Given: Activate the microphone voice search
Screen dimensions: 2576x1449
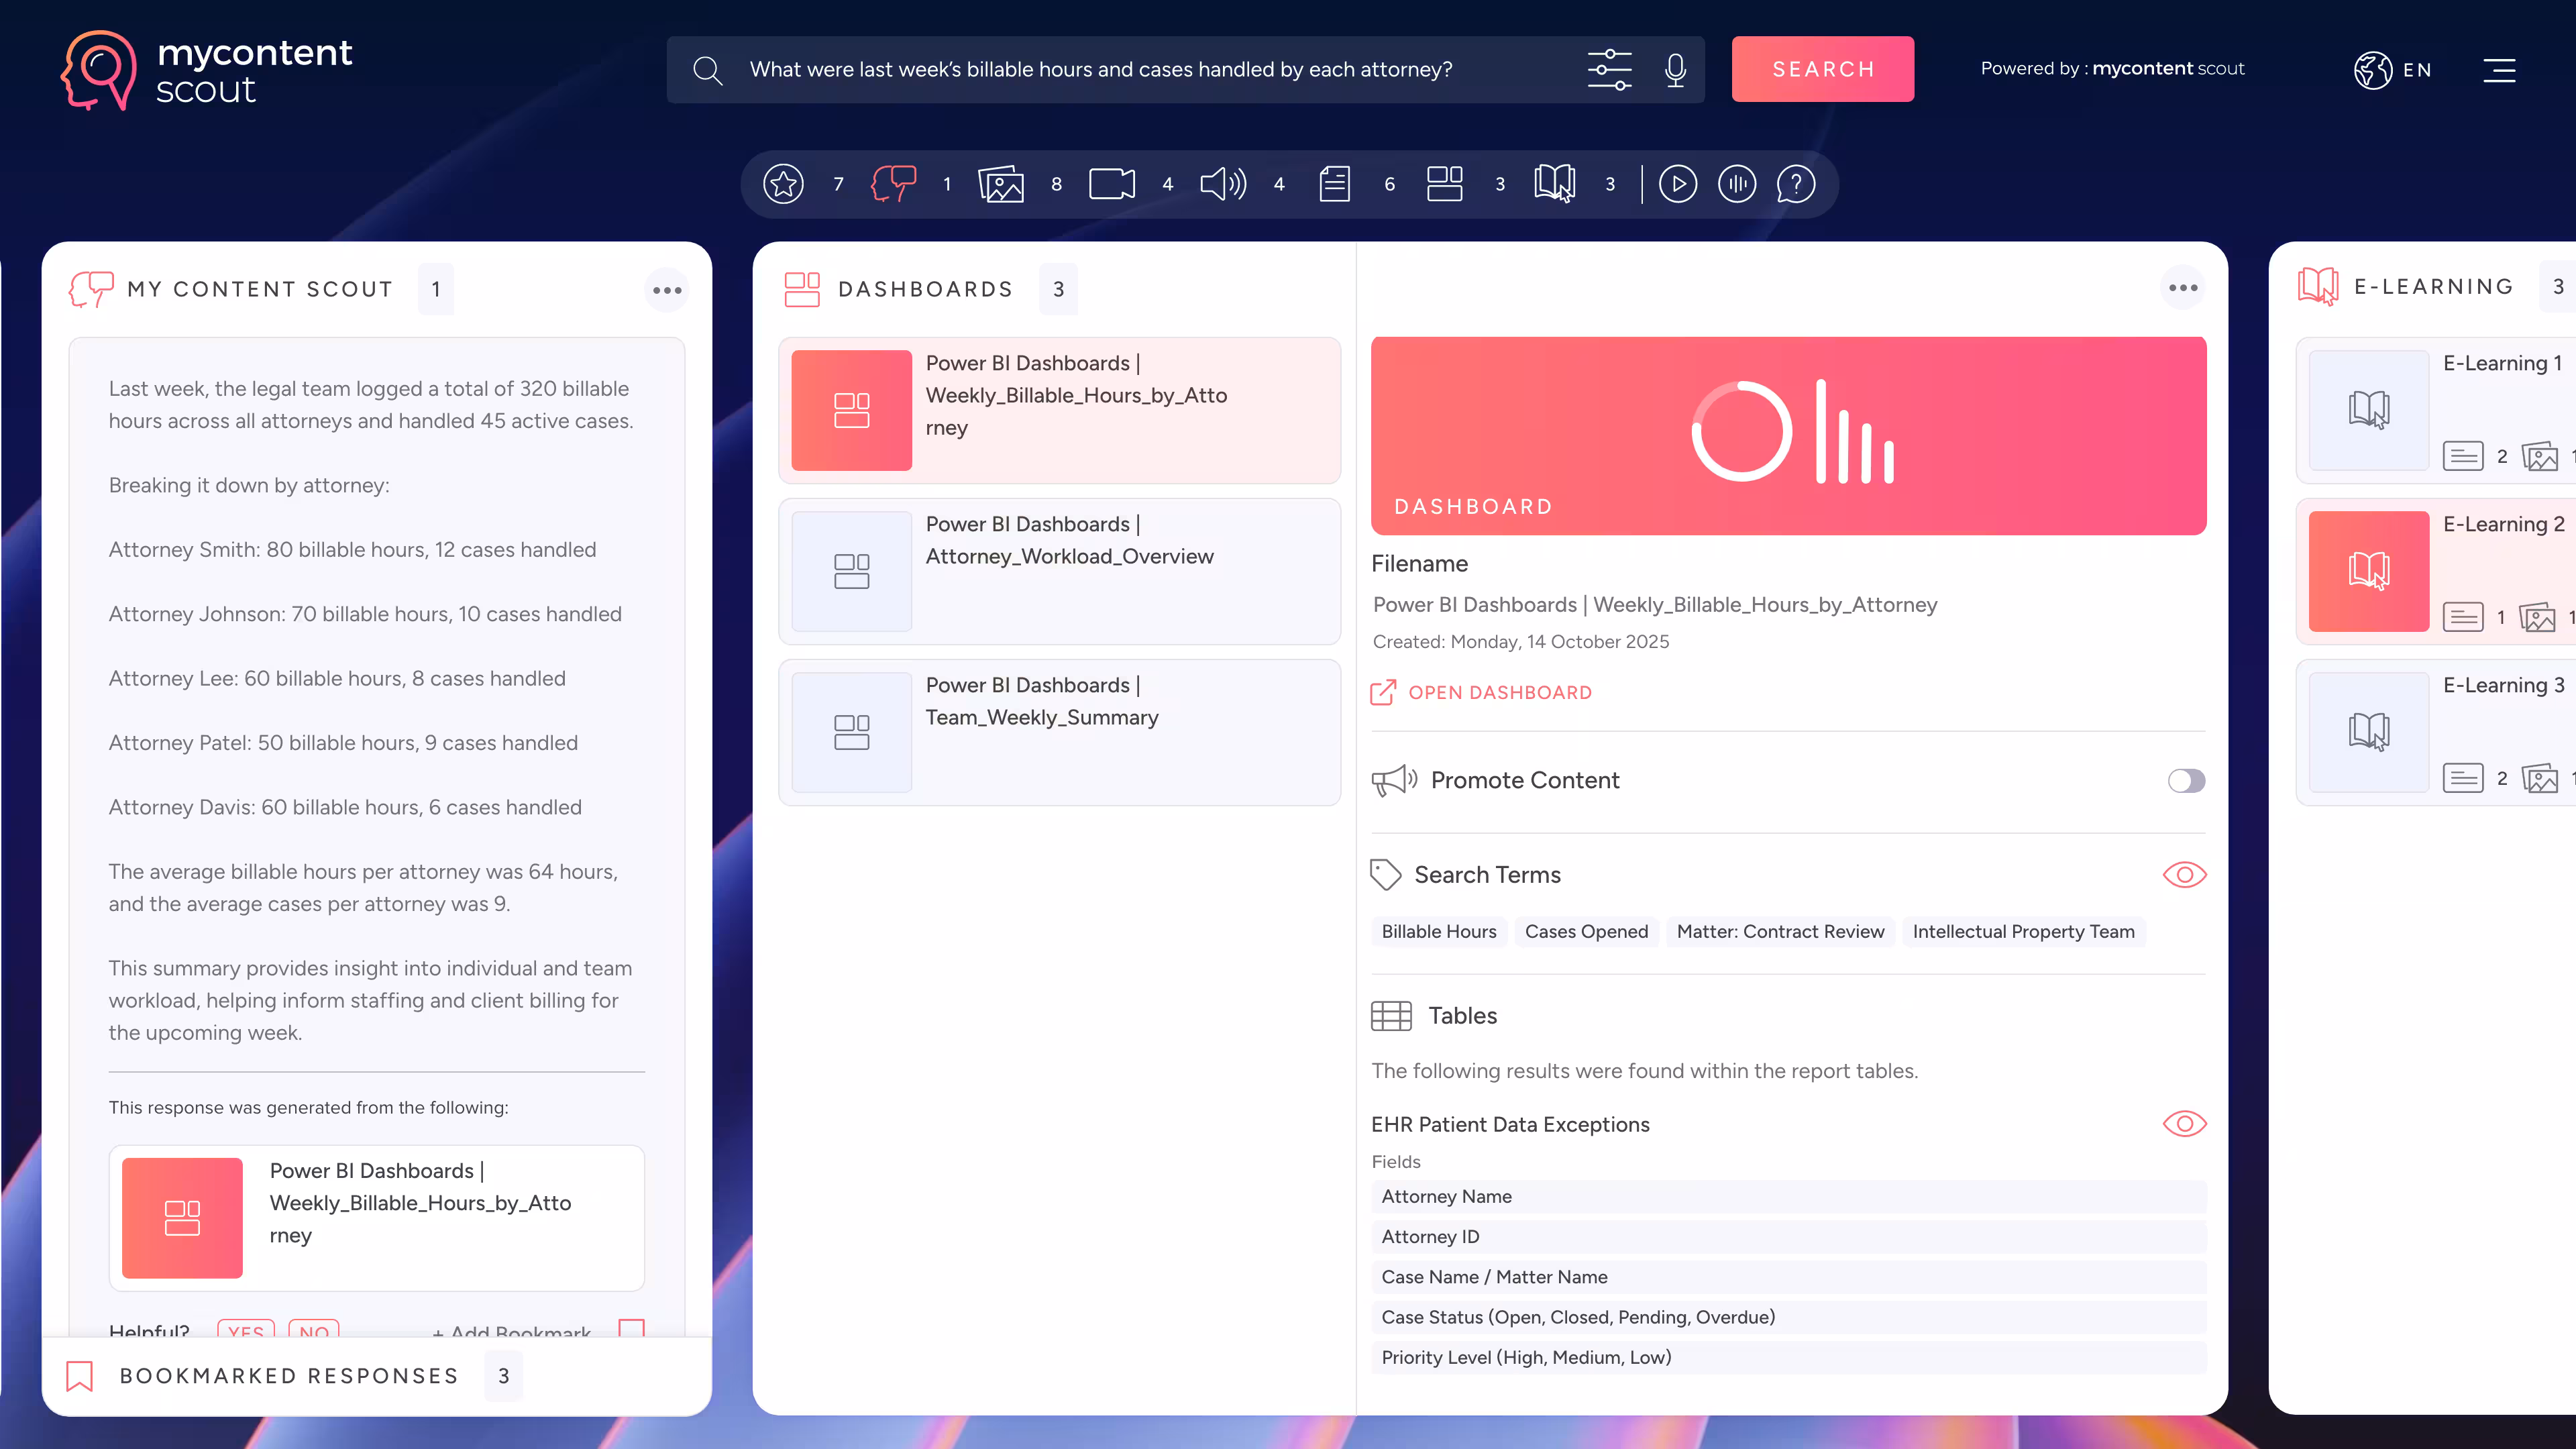Looking at the screenshot, I should point(1676,70).
